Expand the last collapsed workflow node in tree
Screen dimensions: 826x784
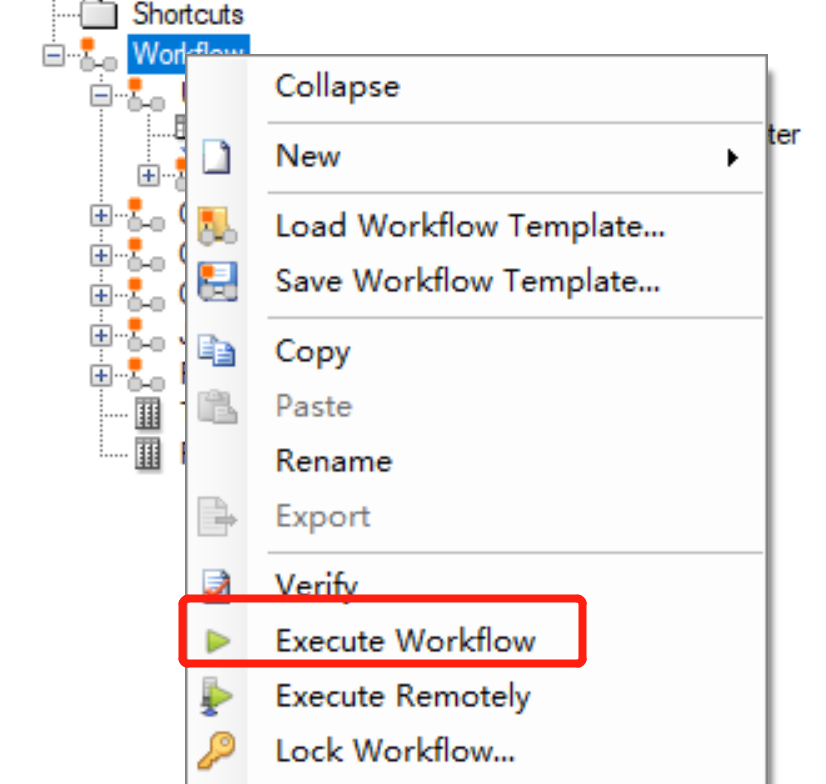point(101,376)
